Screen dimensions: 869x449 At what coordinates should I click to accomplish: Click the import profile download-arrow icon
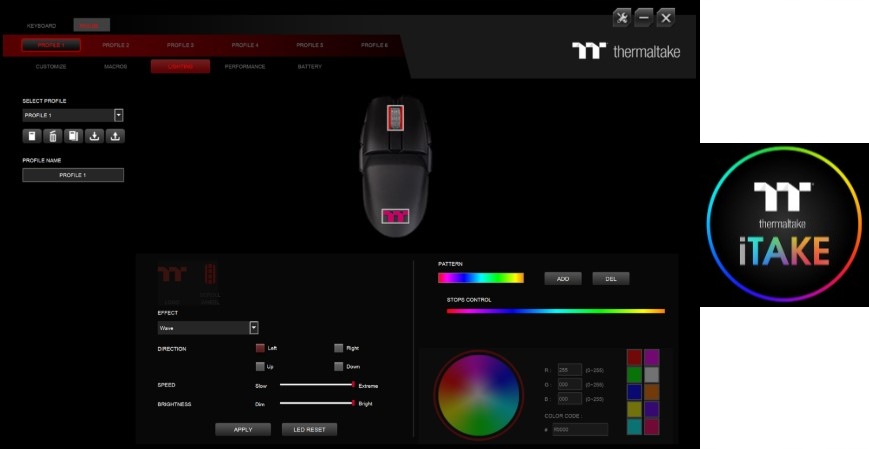(x=94, y=136)
